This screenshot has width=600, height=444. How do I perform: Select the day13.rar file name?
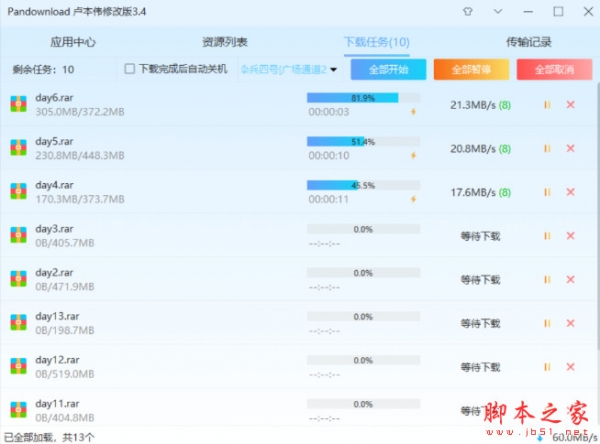point(57,317)
